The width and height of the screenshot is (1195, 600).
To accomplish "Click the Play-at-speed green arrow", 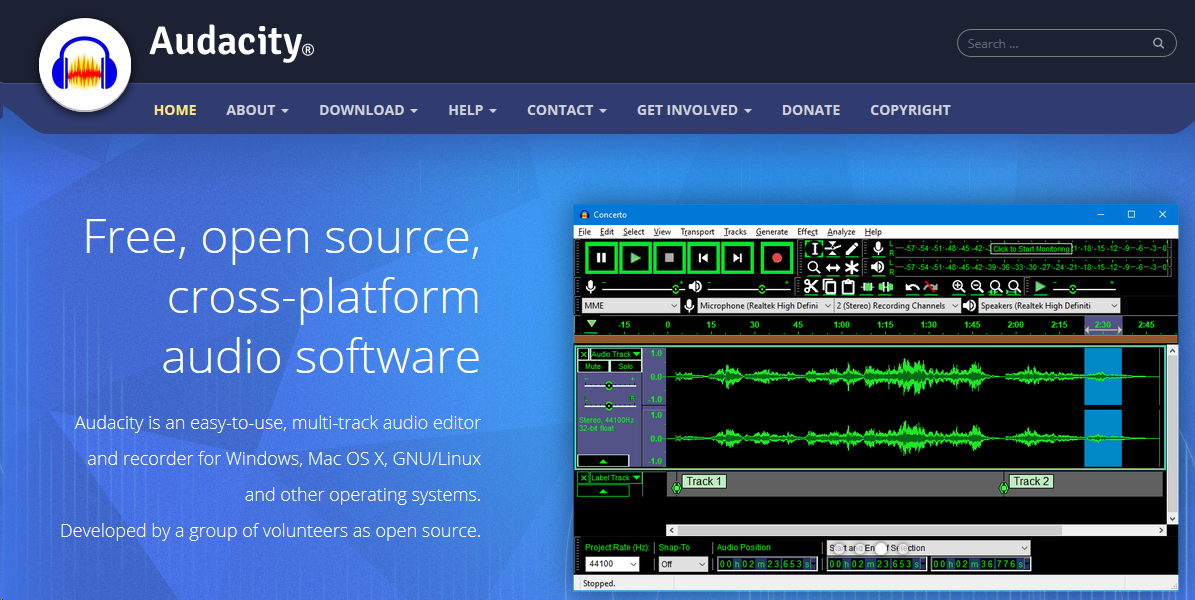I will 1040,287.
